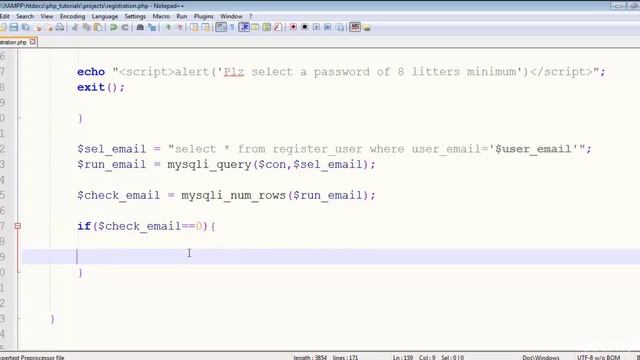Click the Redo arrow icon
The width and height of the screenshot is (640, 360).
pyautogui.click(x=124, y=27)
